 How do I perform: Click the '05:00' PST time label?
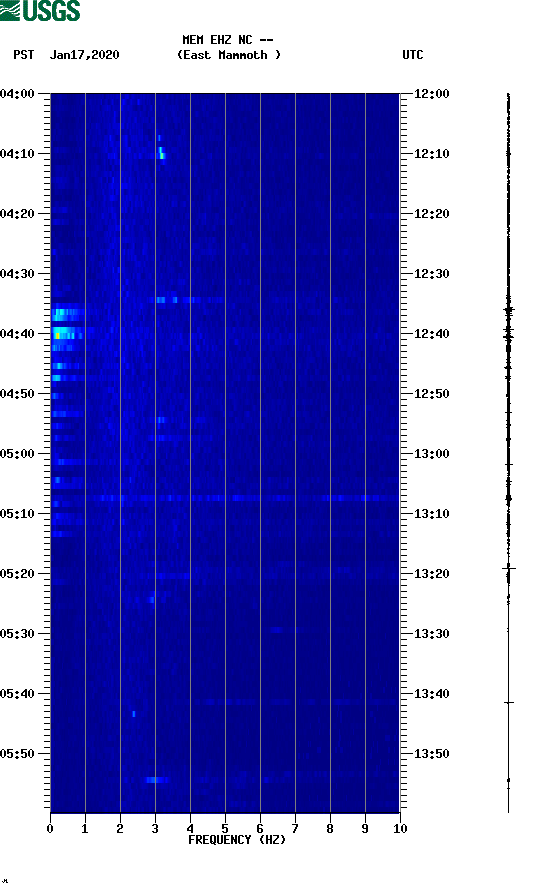click(x=18, y=454)
